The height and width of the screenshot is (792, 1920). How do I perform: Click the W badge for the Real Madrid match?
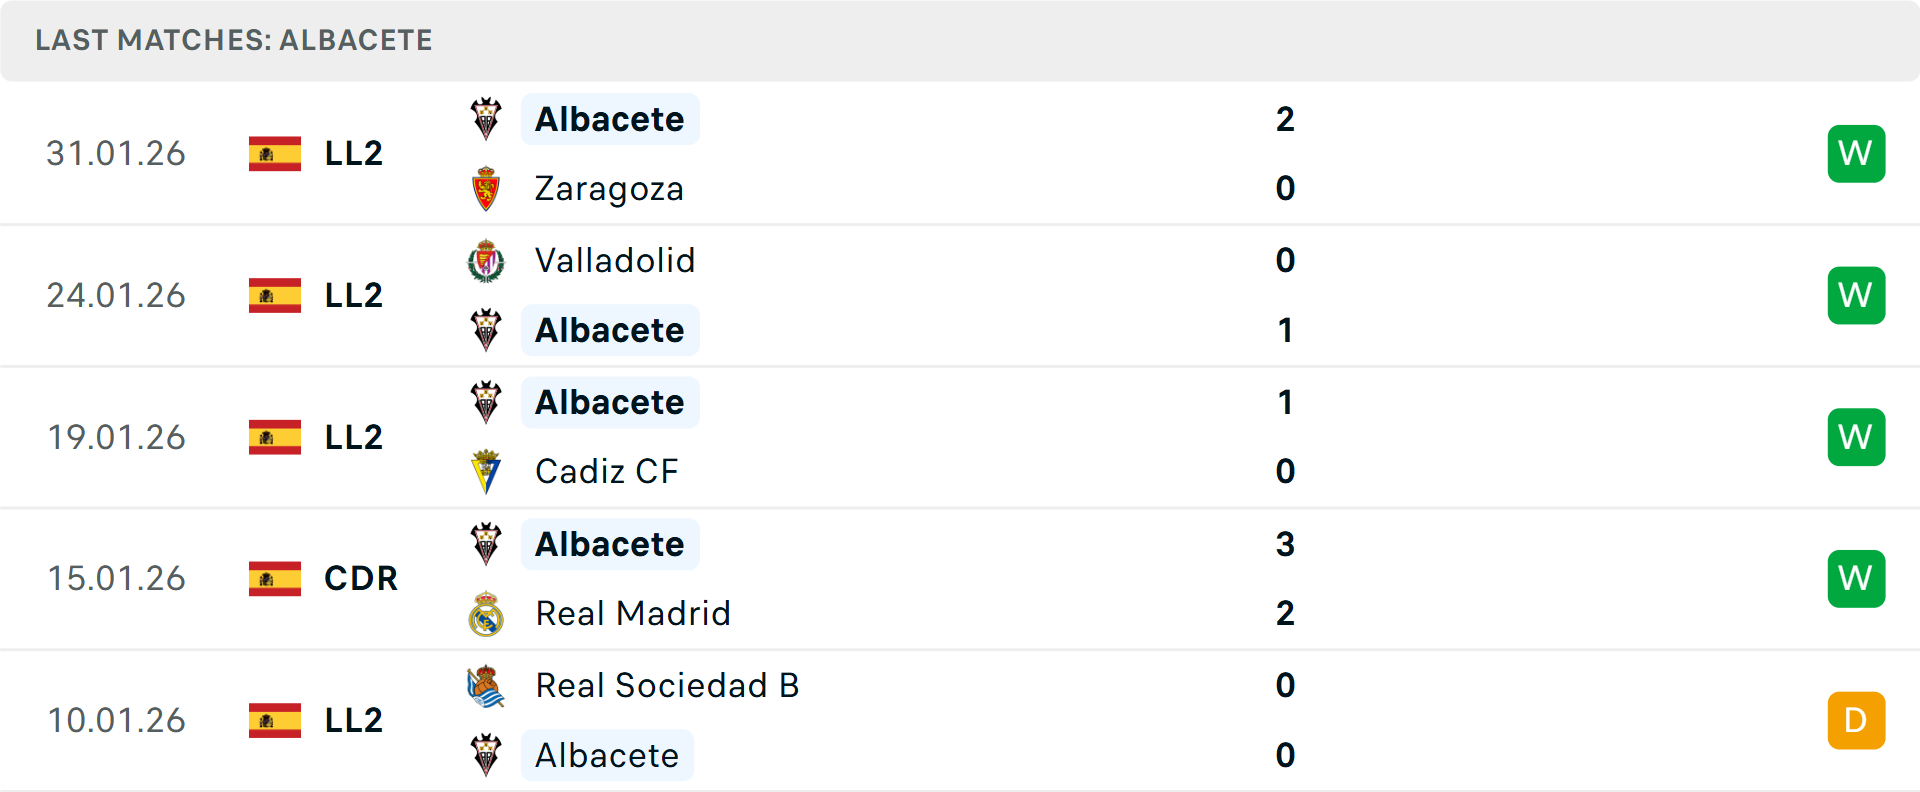pos(1856,579)
